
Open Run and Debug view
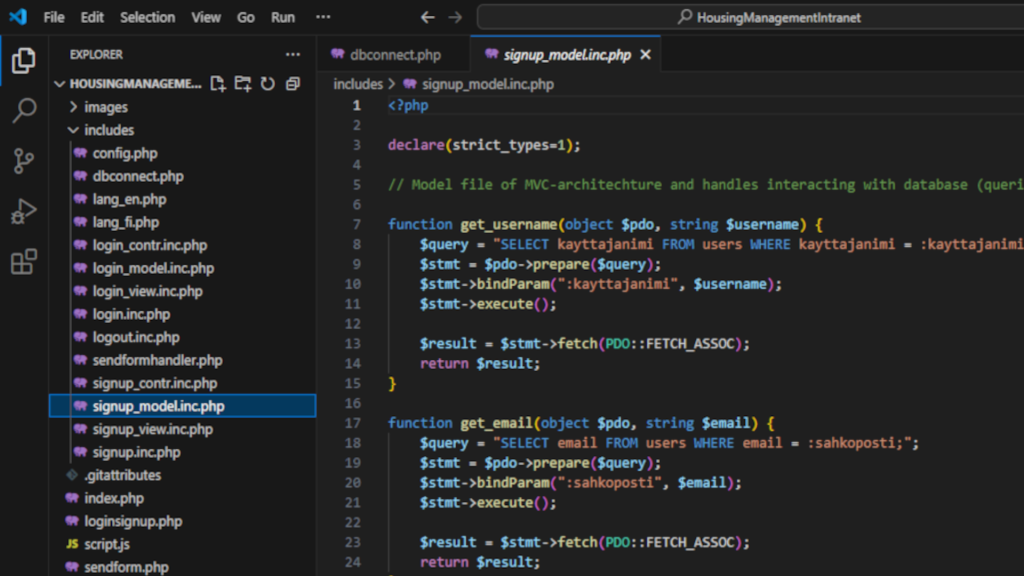(x=24, y=212)
